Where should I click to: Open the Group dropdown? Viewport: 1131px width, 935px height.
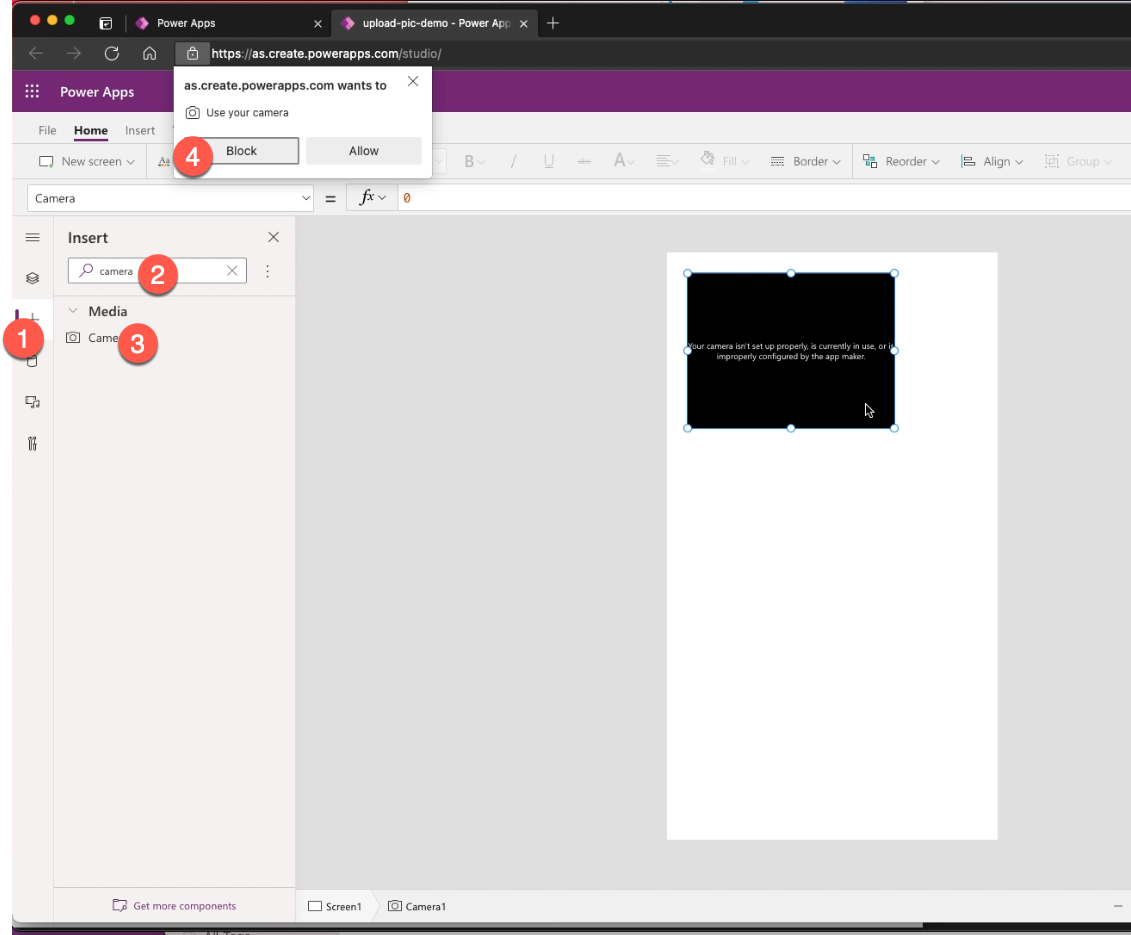pyautogui.click(x=1078, y=162)
